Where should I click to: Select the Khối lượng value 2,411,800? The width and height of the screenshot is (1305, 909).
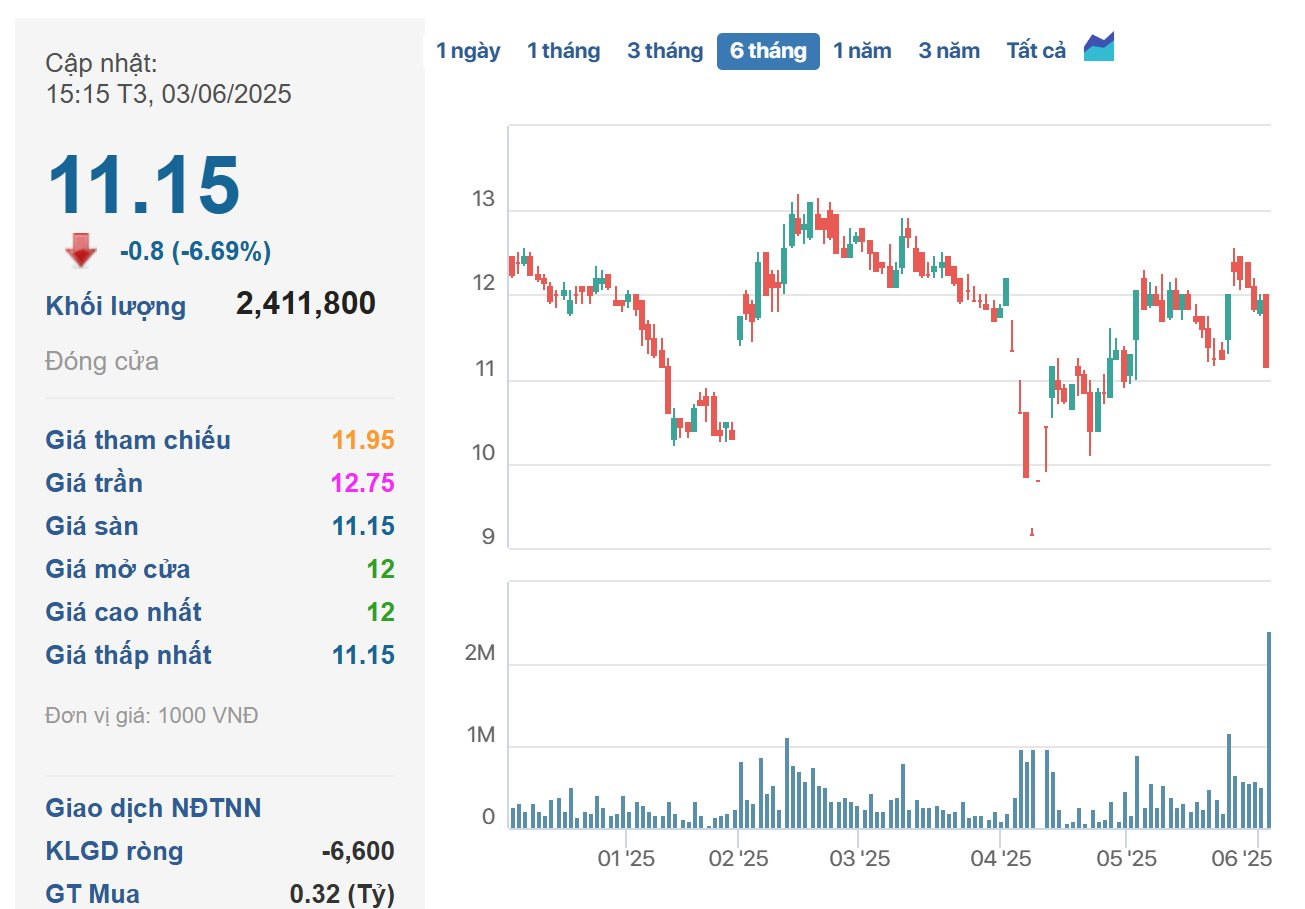(x=305, y=304)
